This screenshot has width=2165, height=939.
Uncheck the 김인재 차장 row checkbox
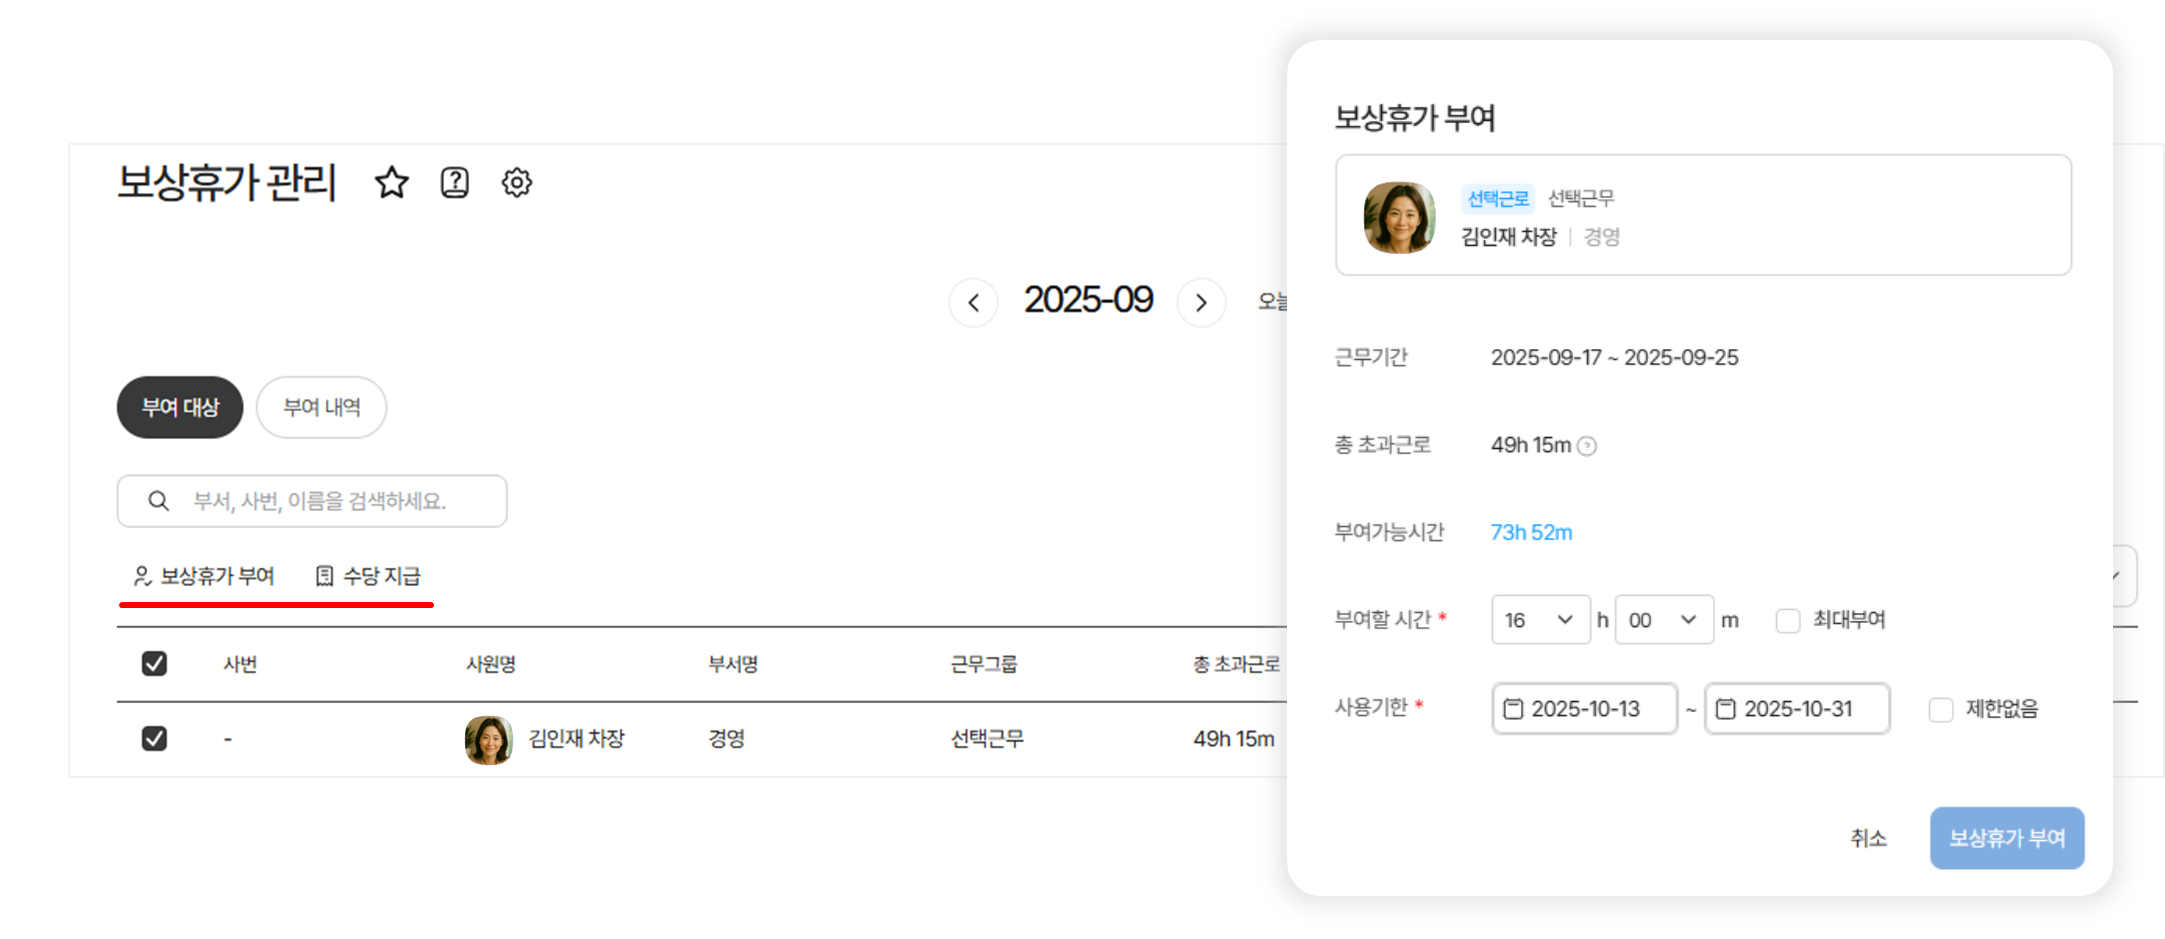(154, 739)
